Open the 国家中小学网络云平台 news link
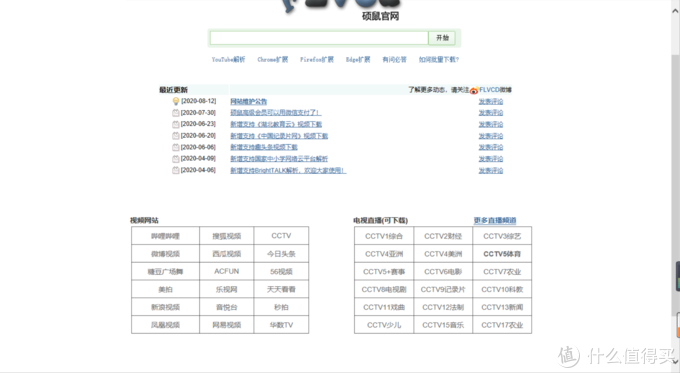Image resolution: width=680 pixels, height=373 pixels. [279, 159]
